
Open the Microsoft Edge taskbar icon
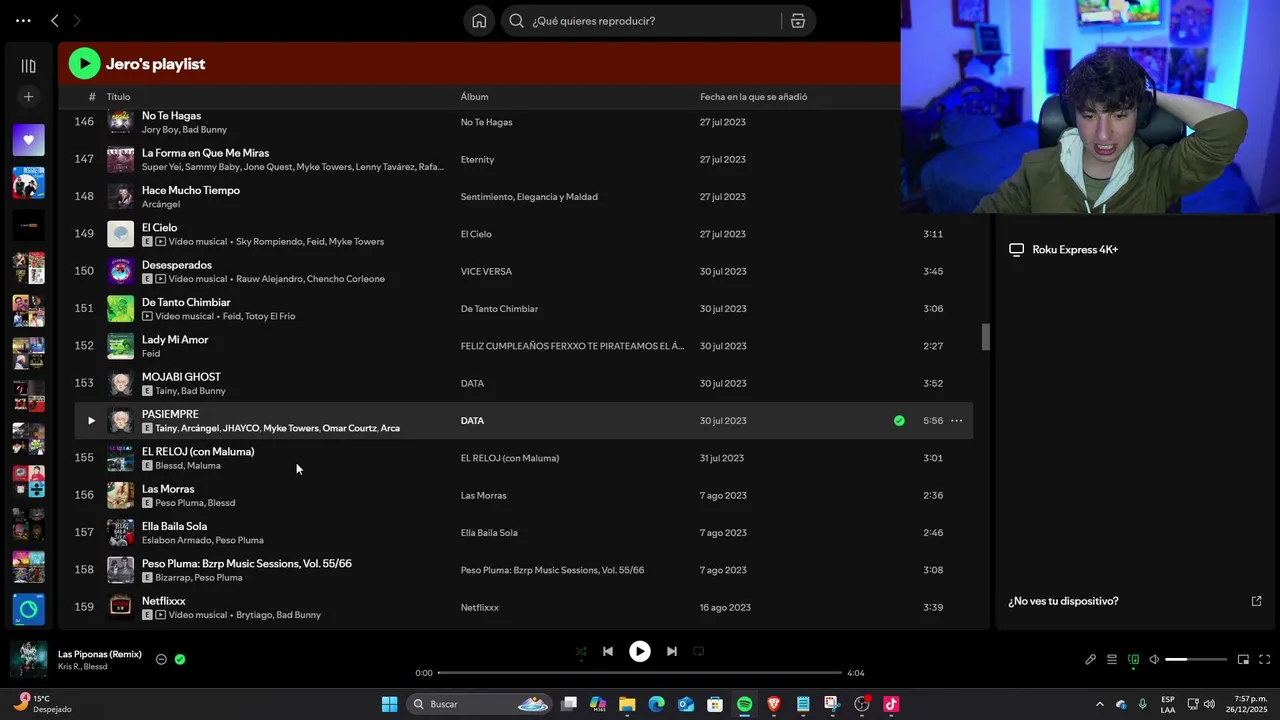656,704
